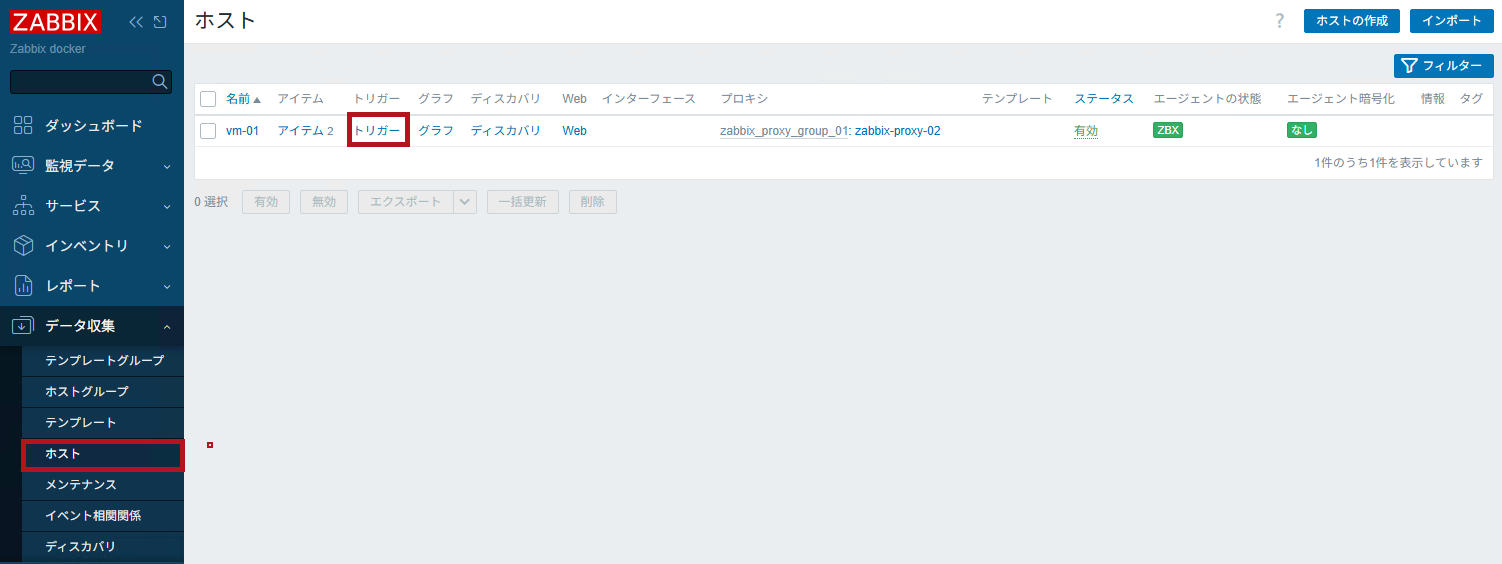
Task: Toggle 有効 status of vm-01
Action: (x=1086, y=131)
